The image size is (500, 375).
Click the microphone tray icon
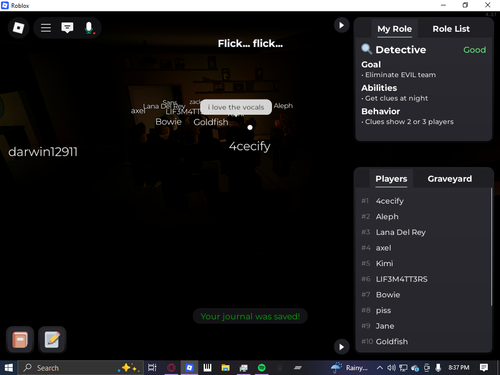438,368
